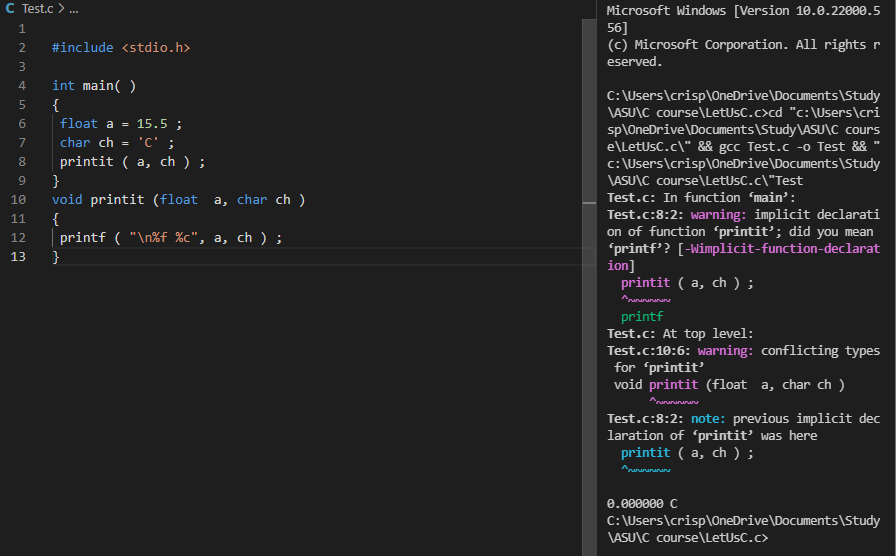
Task: Click the printit call on line 8
Action: pyautogui.click(x=86, y=162)
